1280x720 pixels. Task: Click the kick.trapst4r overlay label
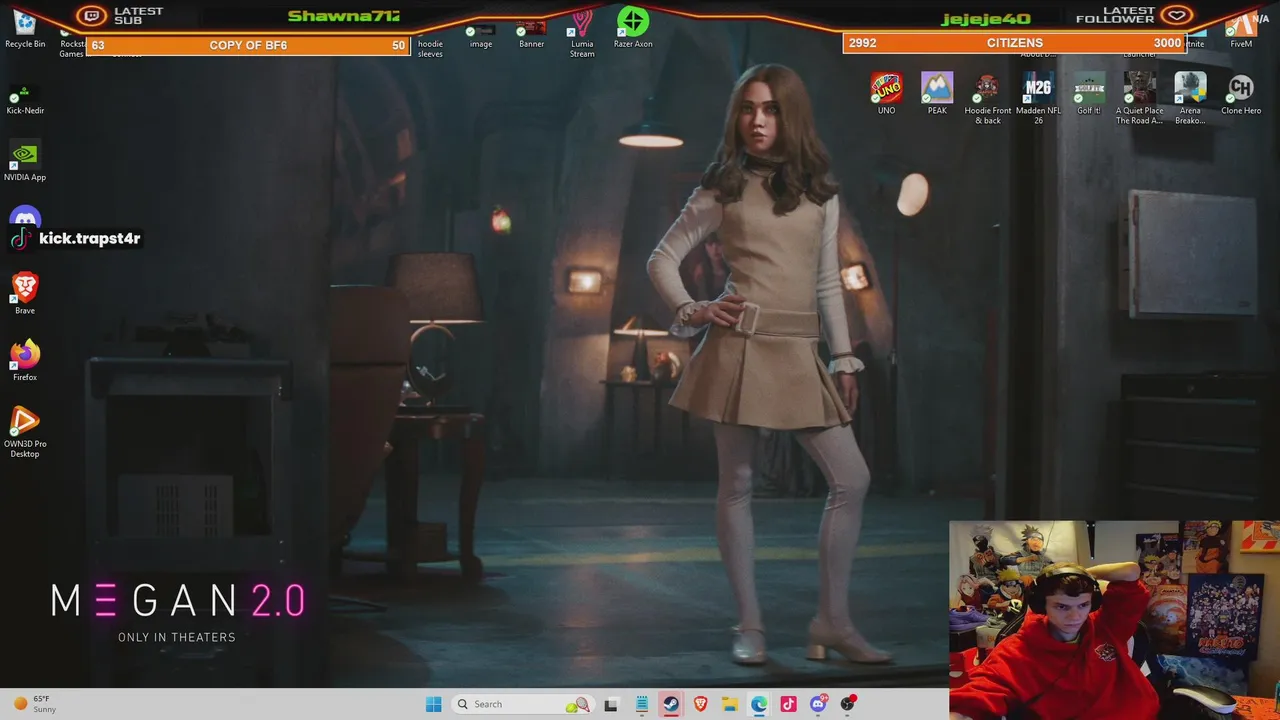pos(75,238)
